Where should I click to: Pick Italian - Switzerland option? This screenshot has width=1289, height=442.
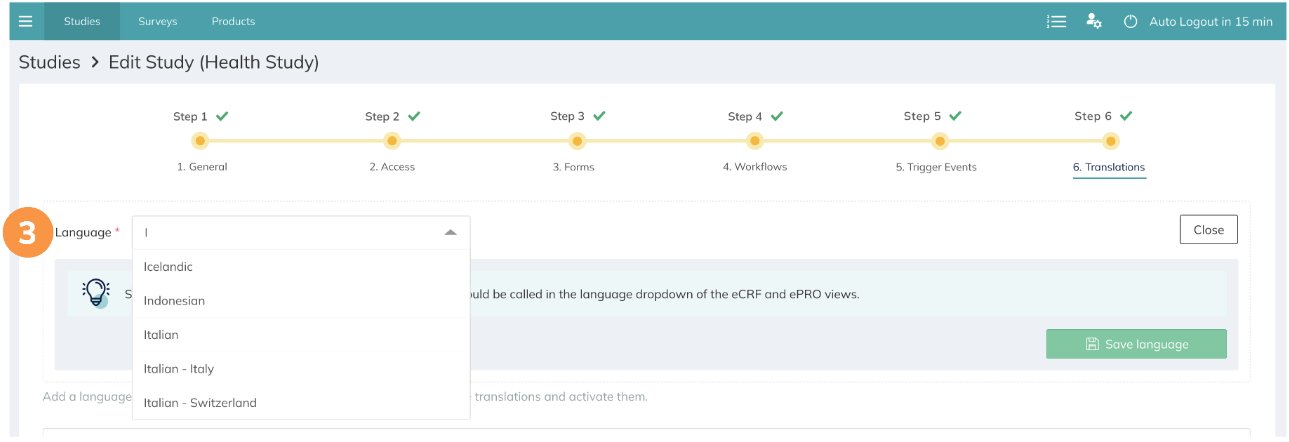[x=200, y=403]
